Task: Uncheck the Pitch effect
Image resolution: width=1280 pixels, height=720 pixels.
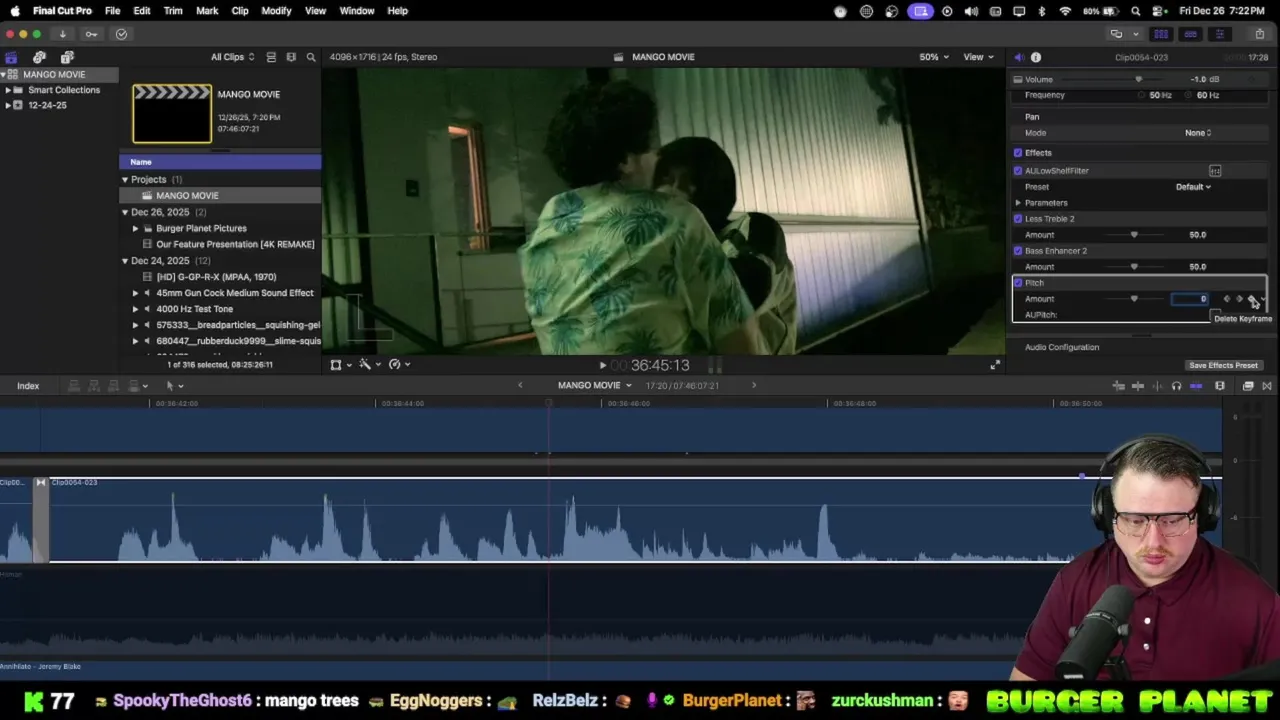Action: click(1018, 283)
